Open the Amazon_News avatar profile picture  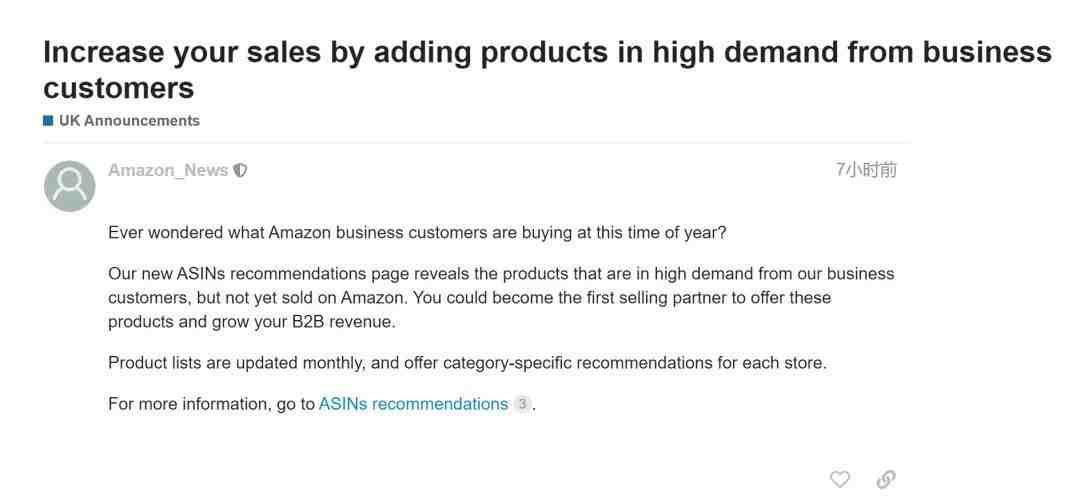[x=70, y=186]
